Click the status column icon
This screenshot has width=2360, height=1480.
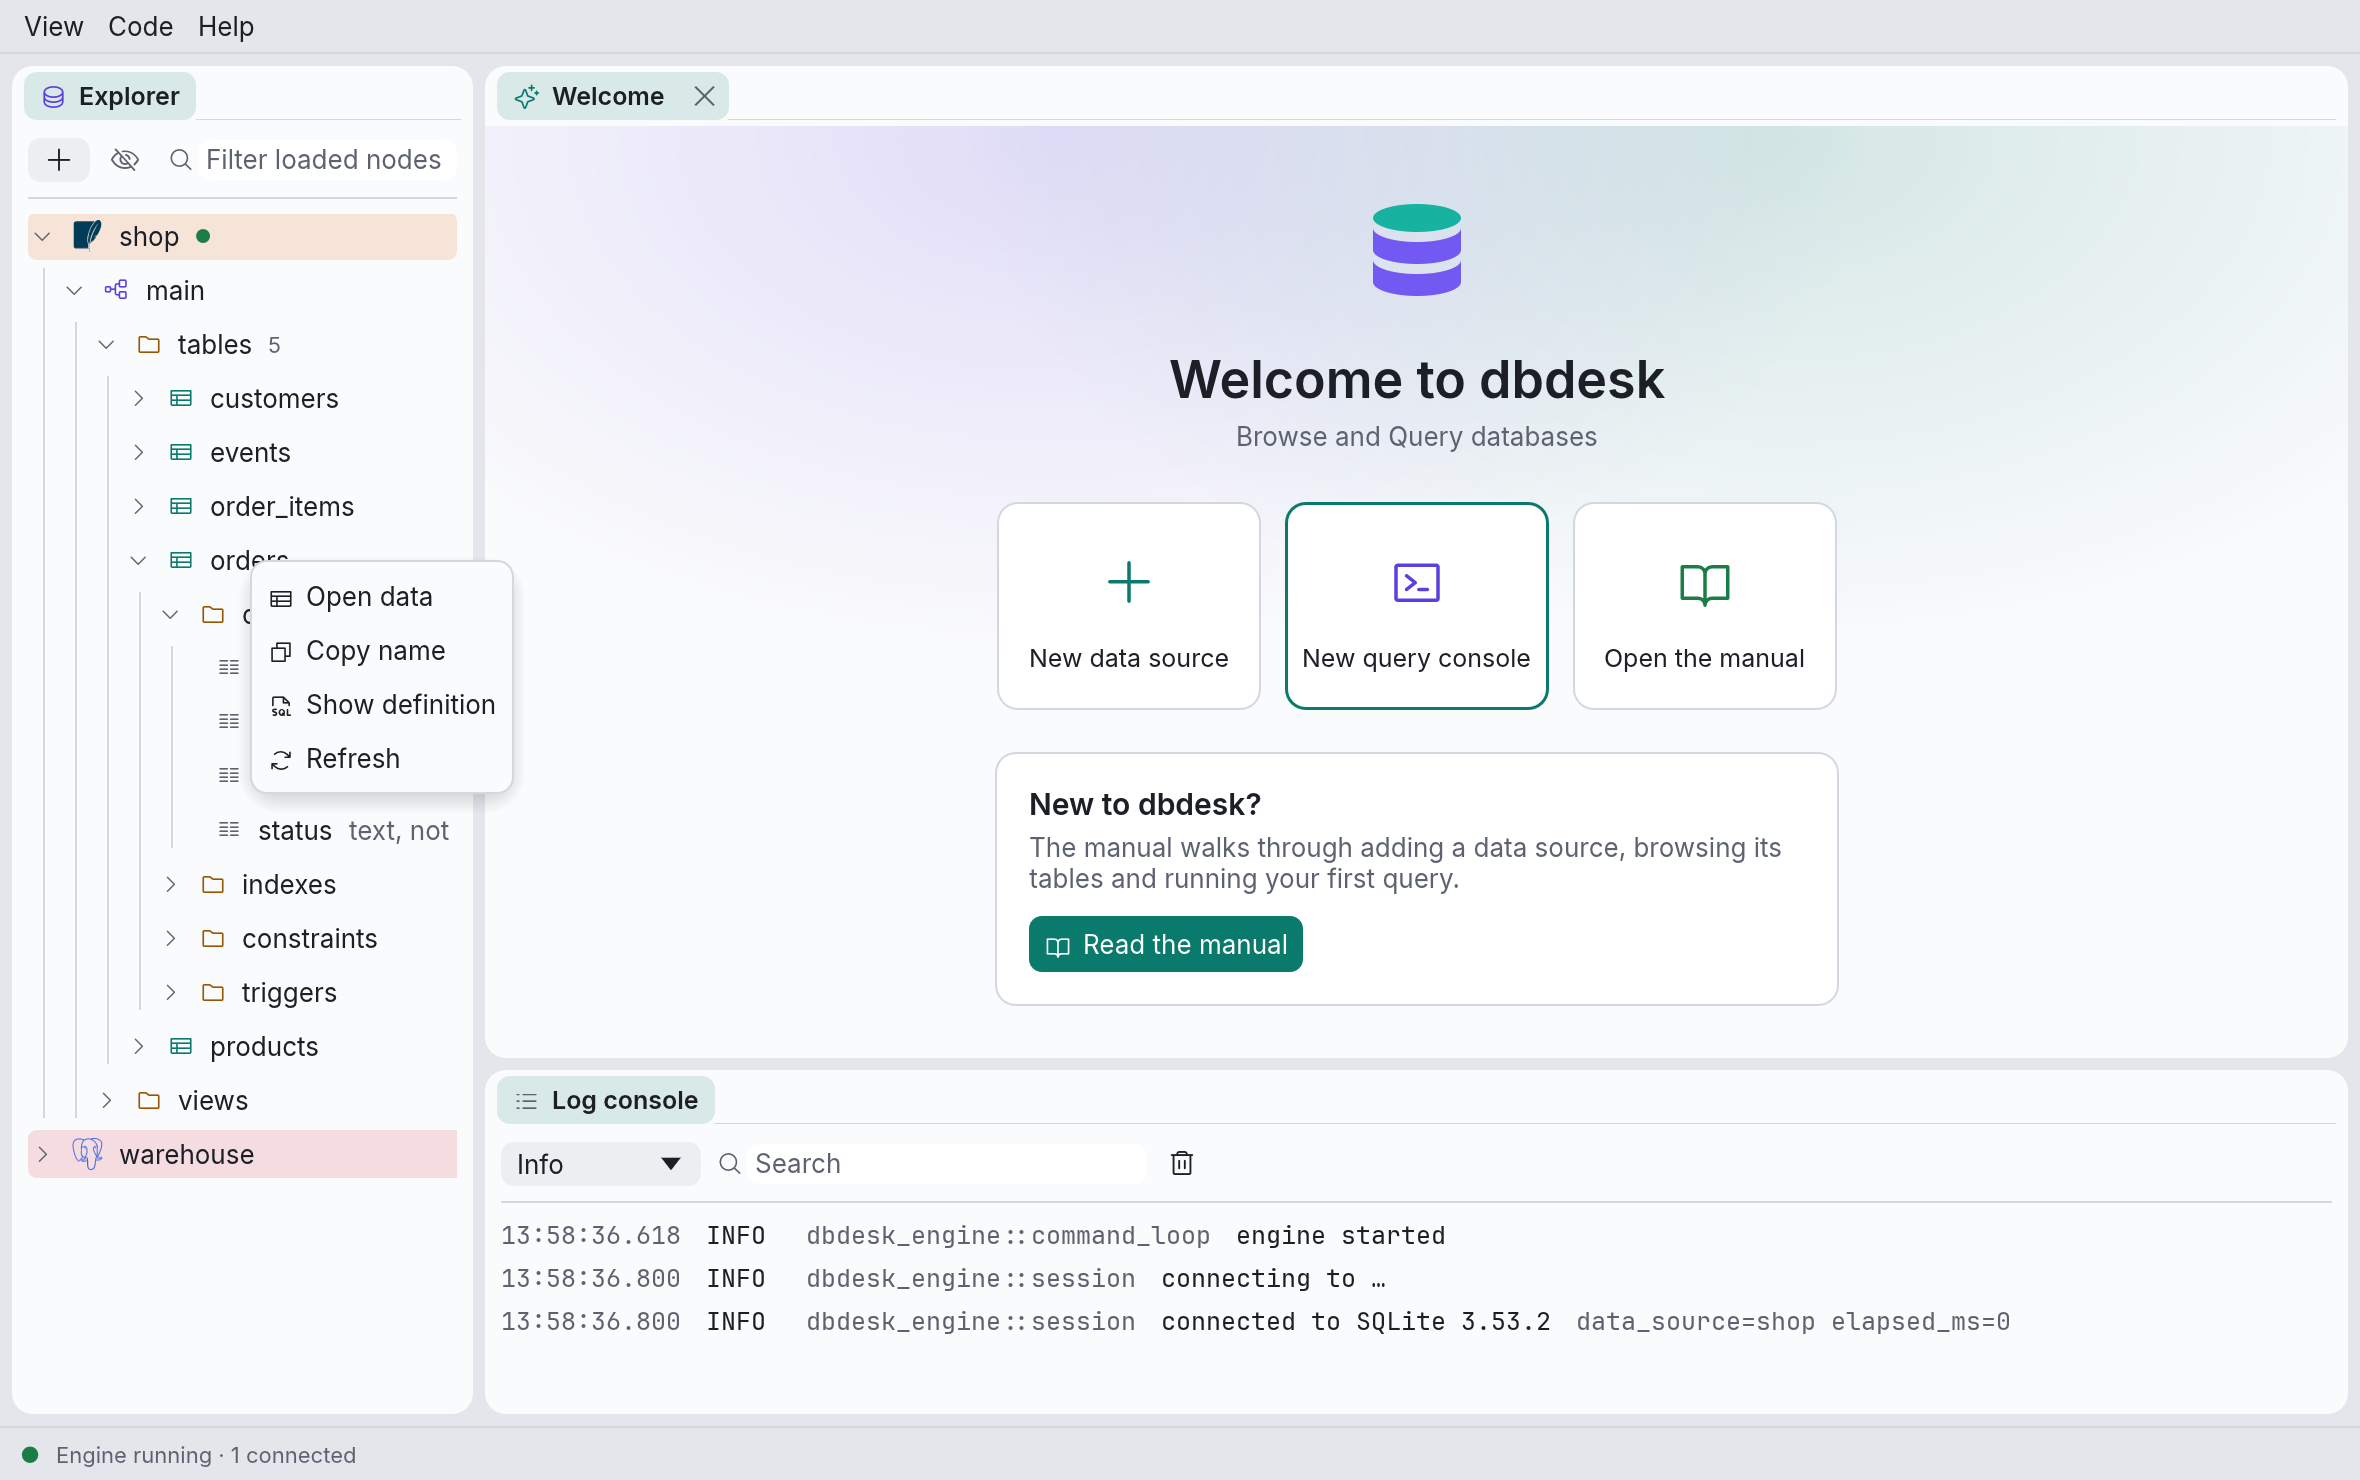pos(229,830)
